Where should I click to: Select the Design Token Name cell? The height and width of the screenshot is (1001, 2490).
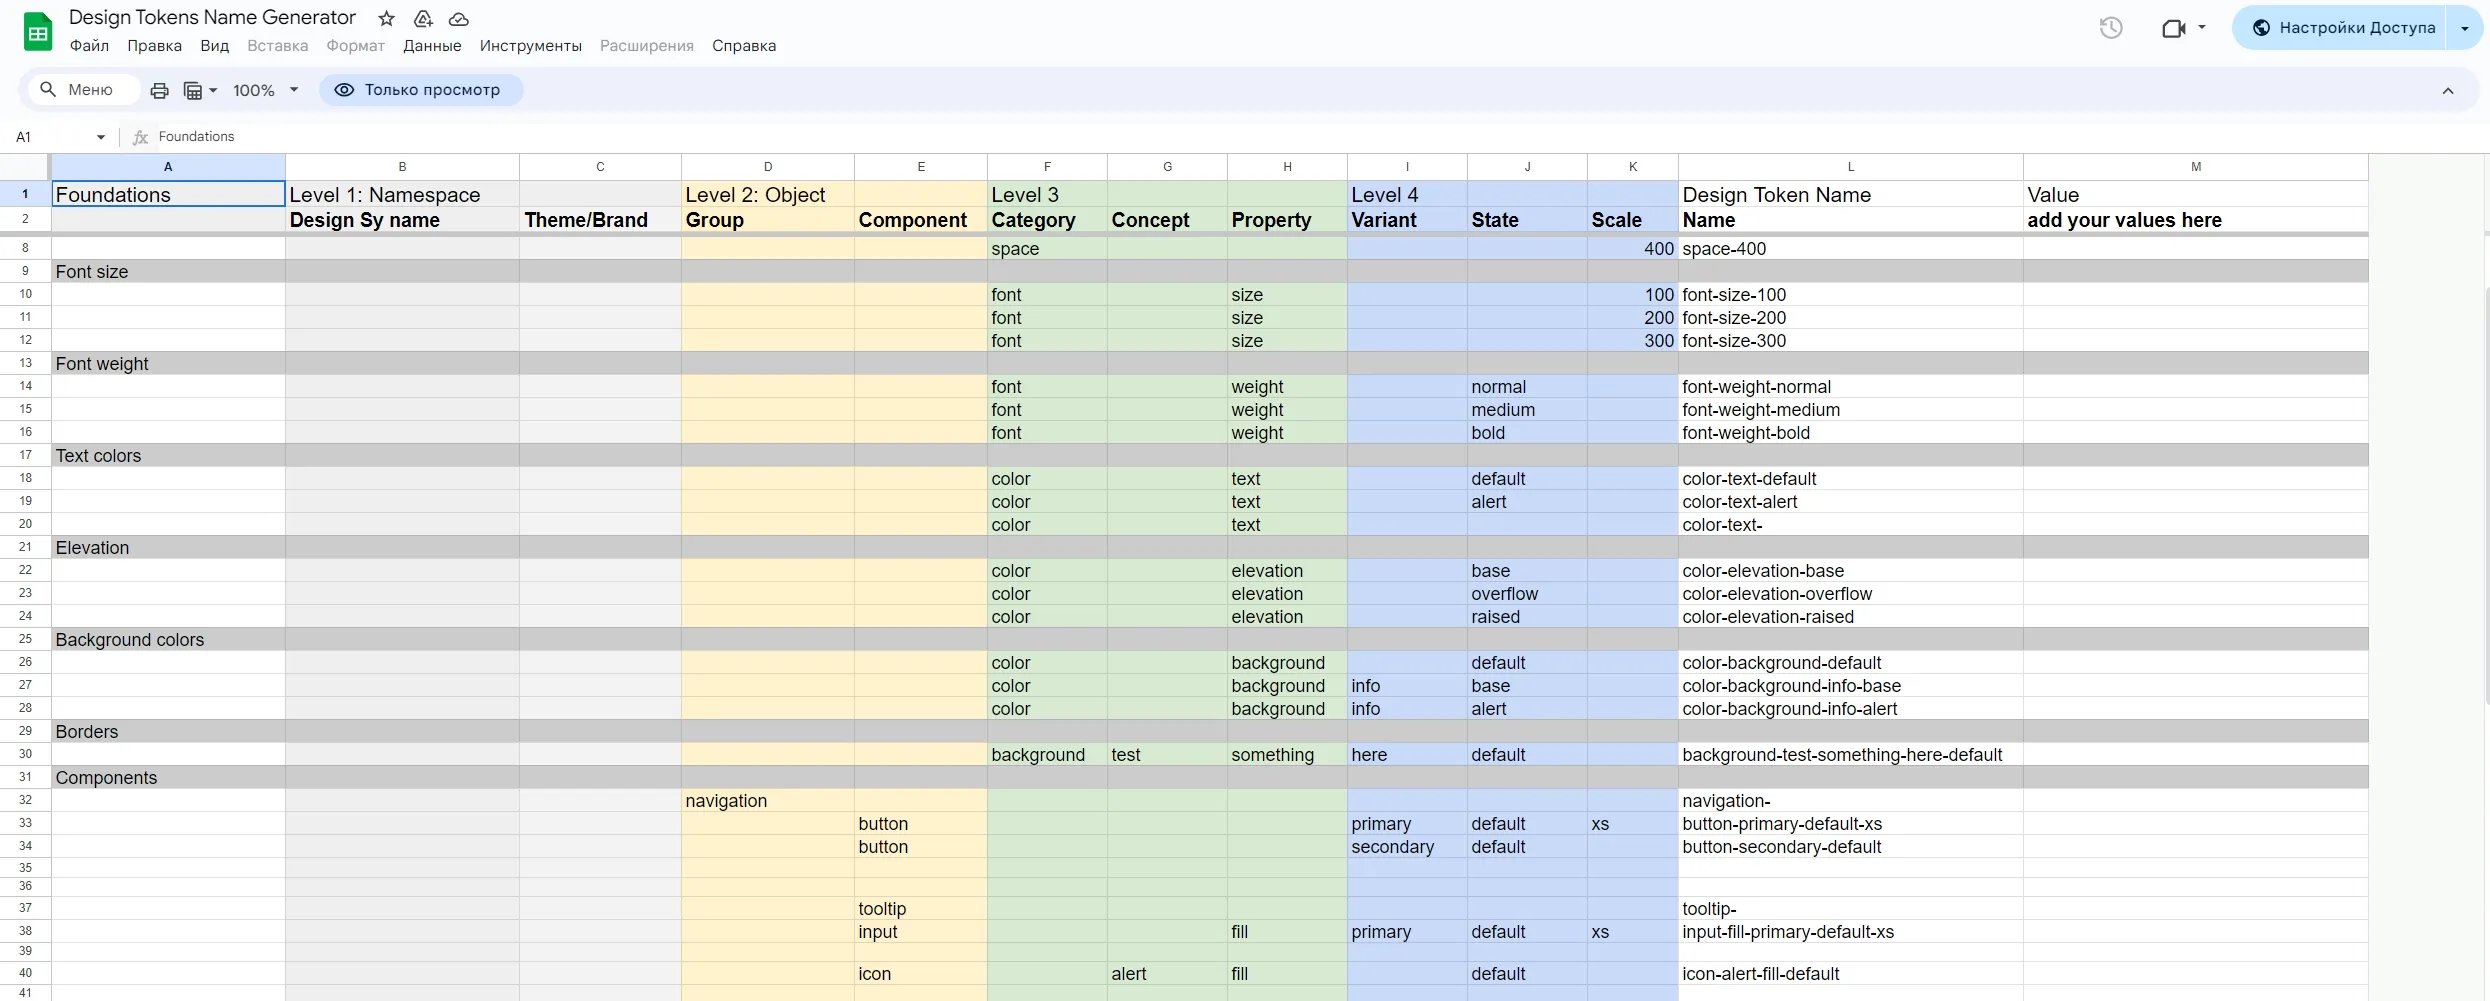pos(1850,194)
